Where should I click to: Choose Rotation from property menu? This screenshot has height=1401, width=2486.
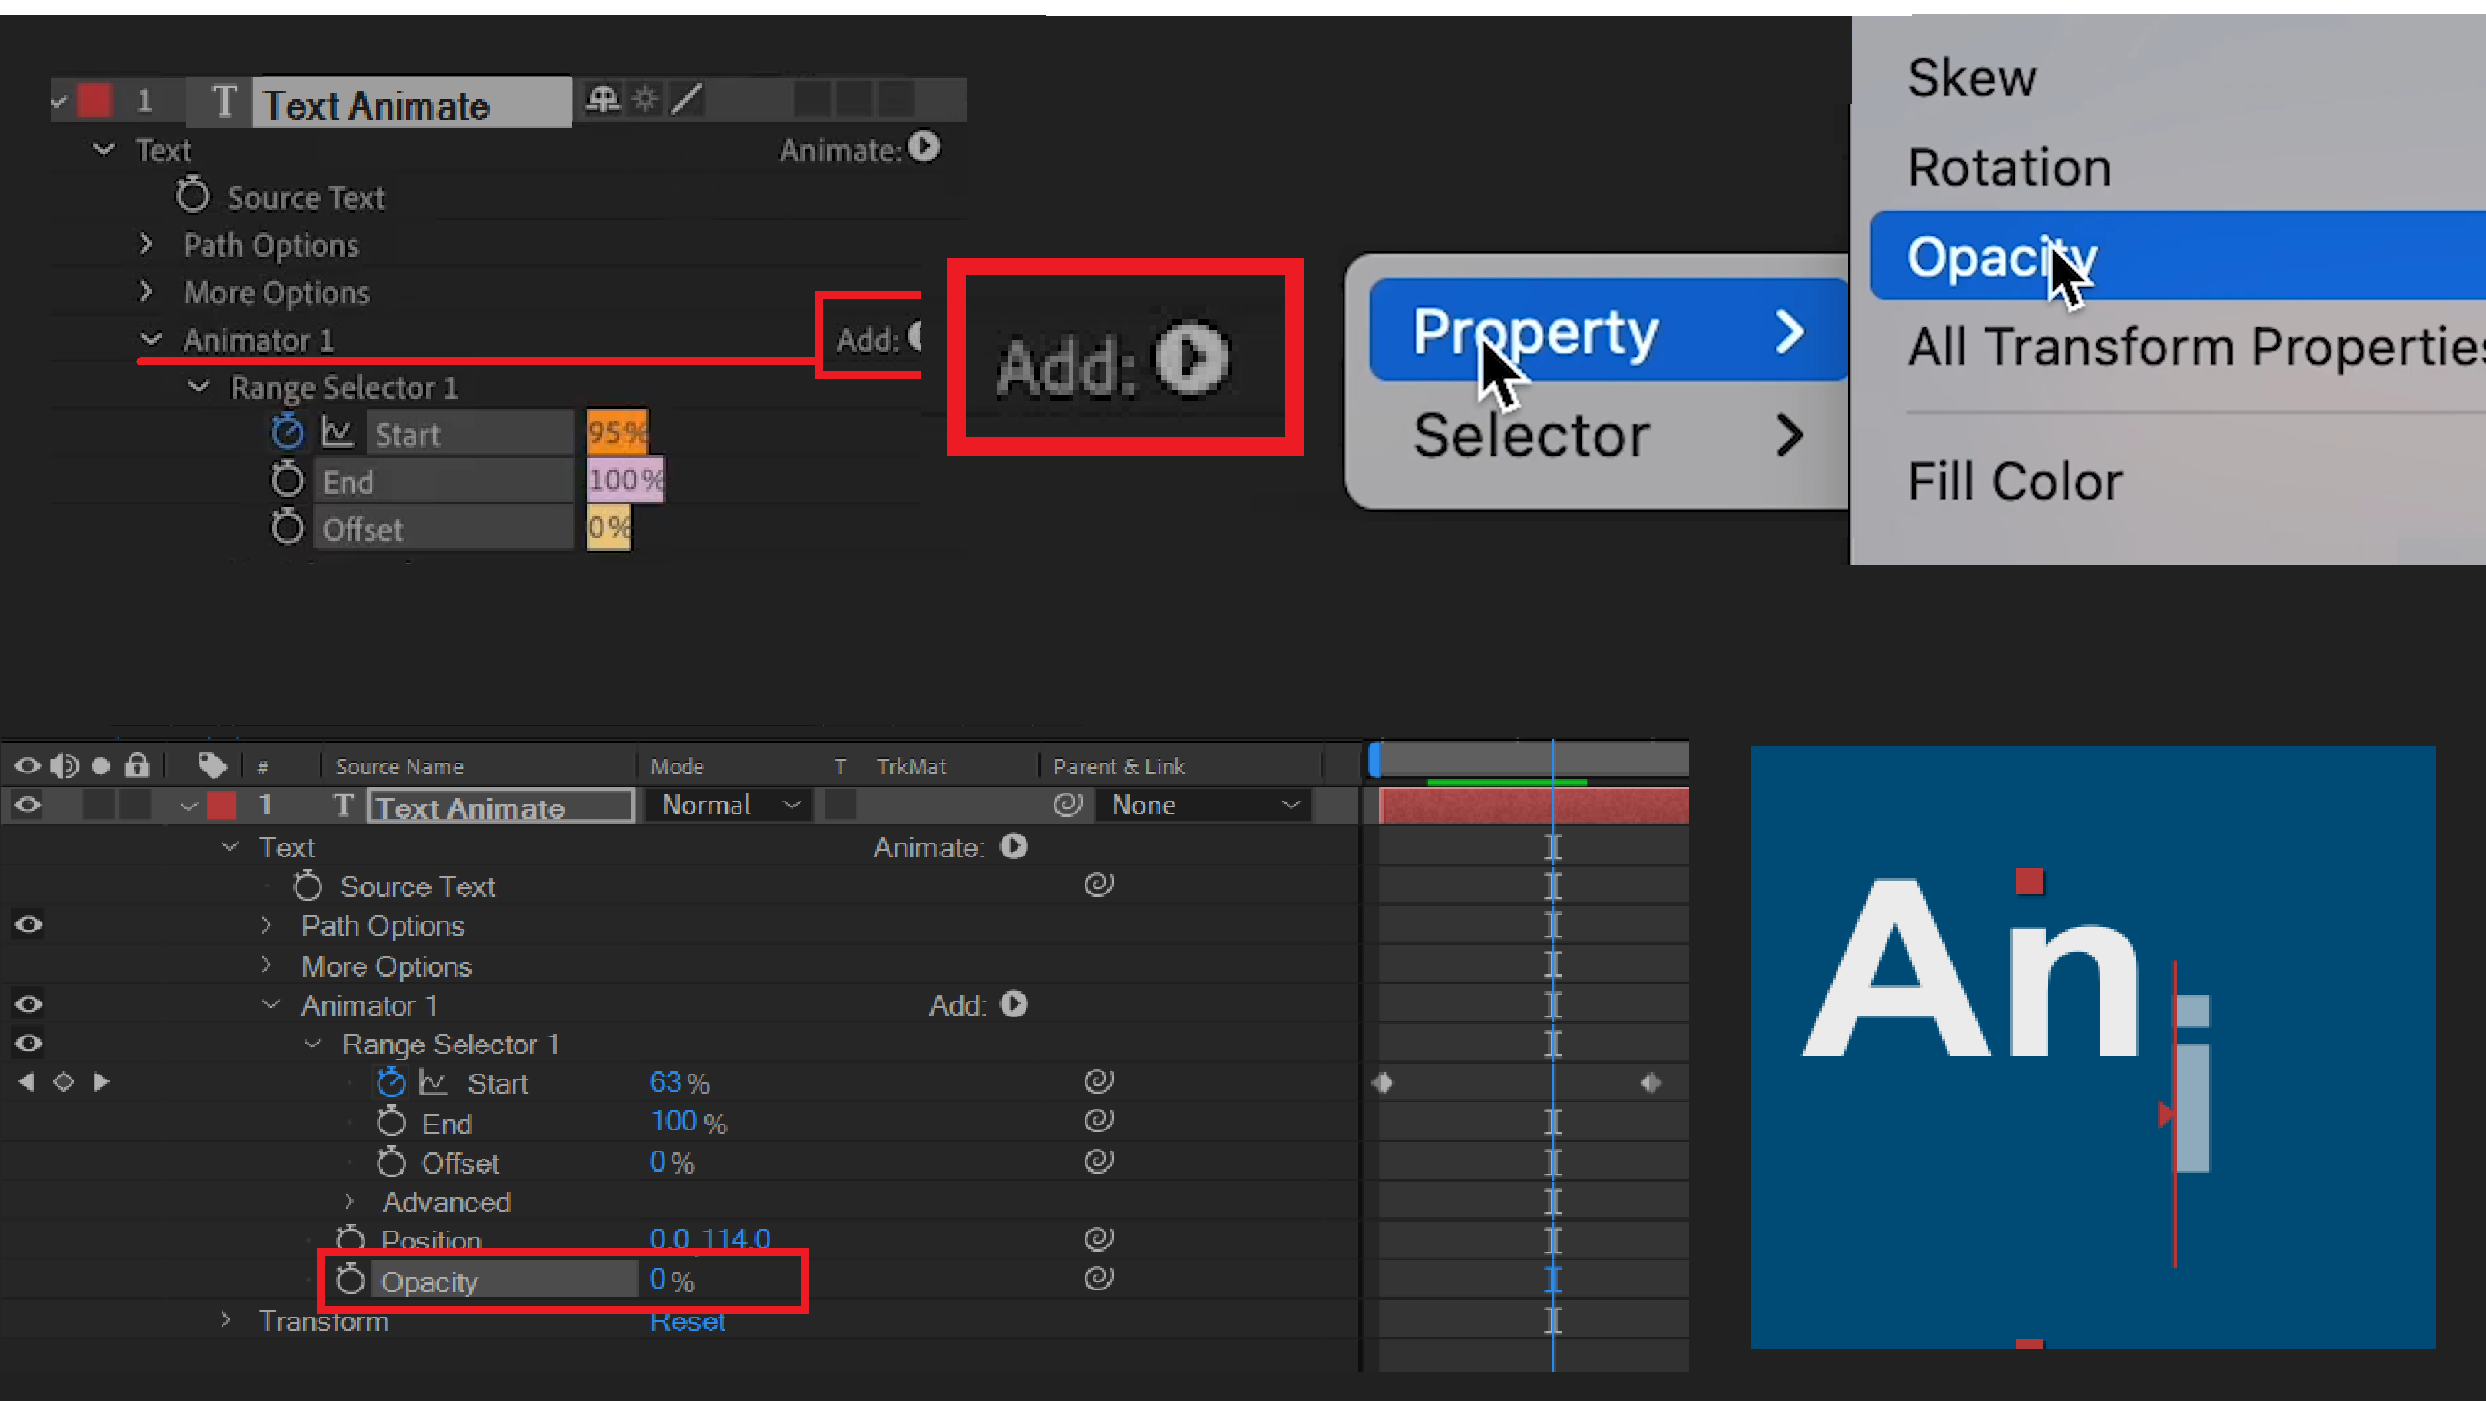tap(2009, 167)
